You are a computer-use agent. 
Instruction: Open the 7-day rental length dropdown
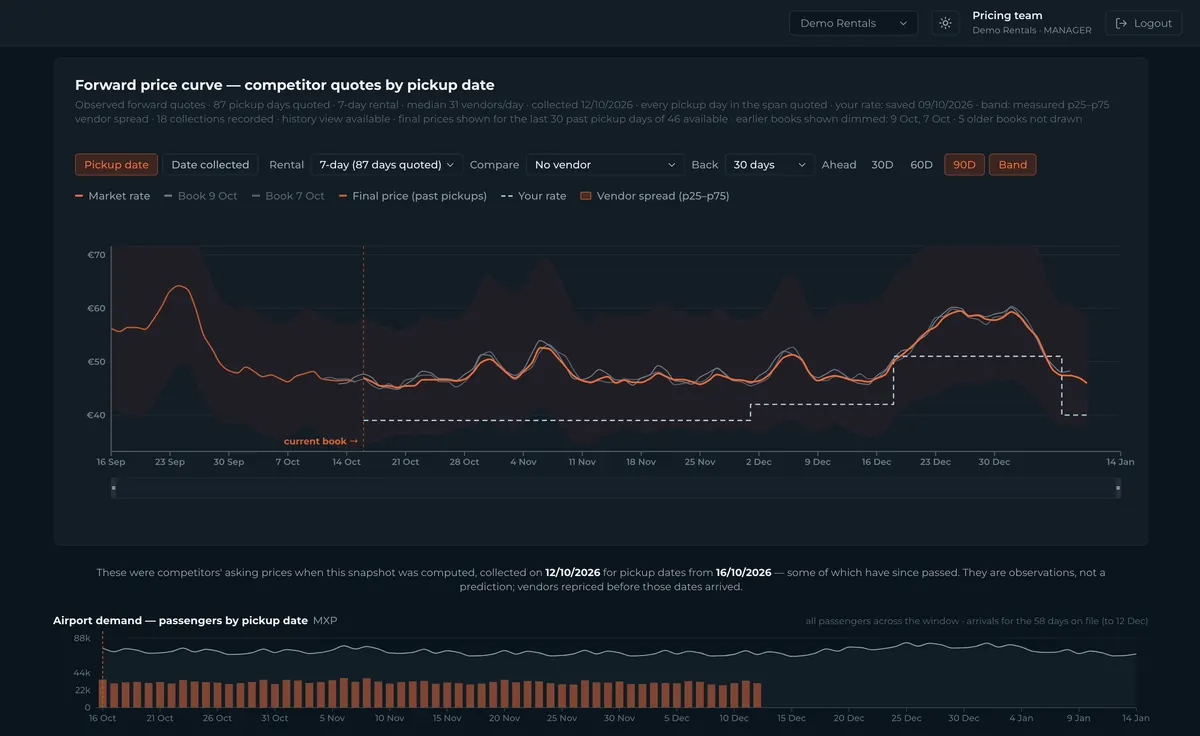pos(386,165)
